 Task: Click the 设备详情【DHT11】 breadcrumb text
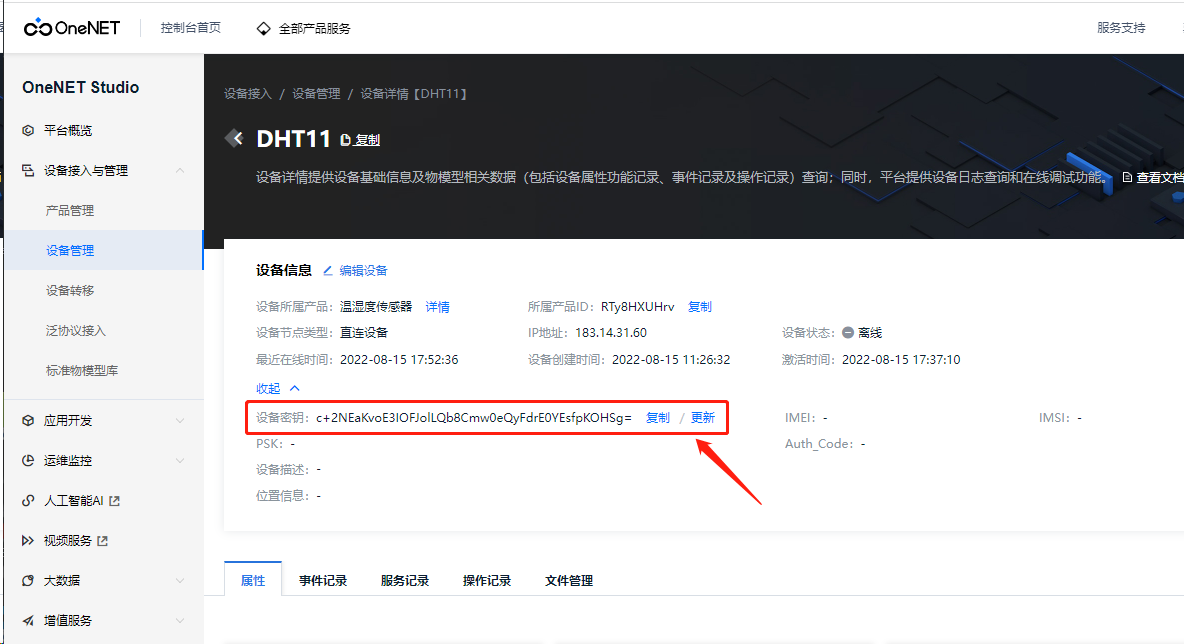tap(415, 94)
